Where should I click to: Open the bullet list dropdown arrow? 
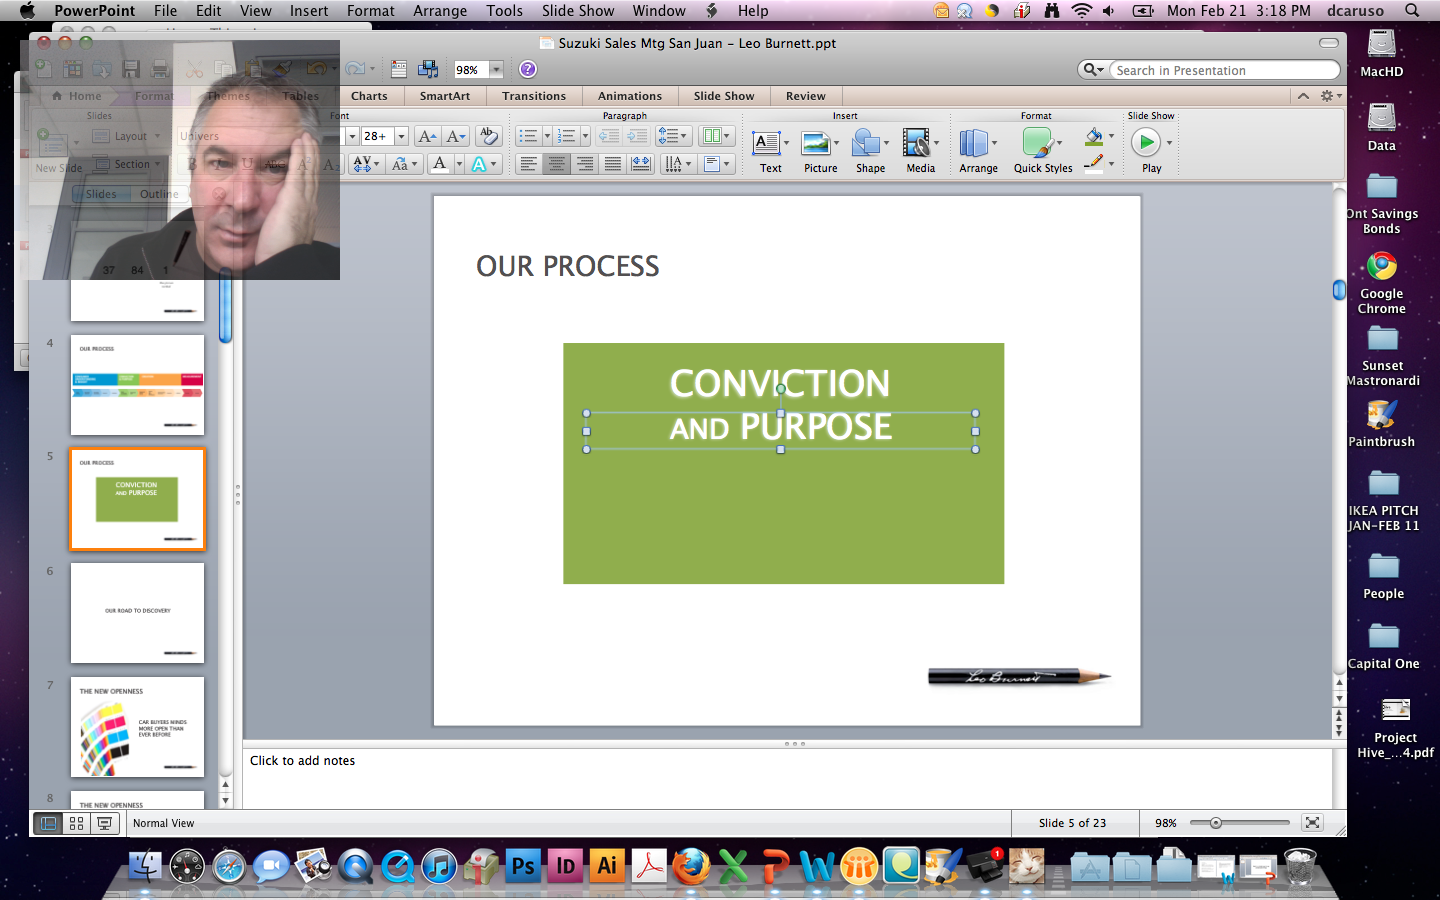pos(547,136)
